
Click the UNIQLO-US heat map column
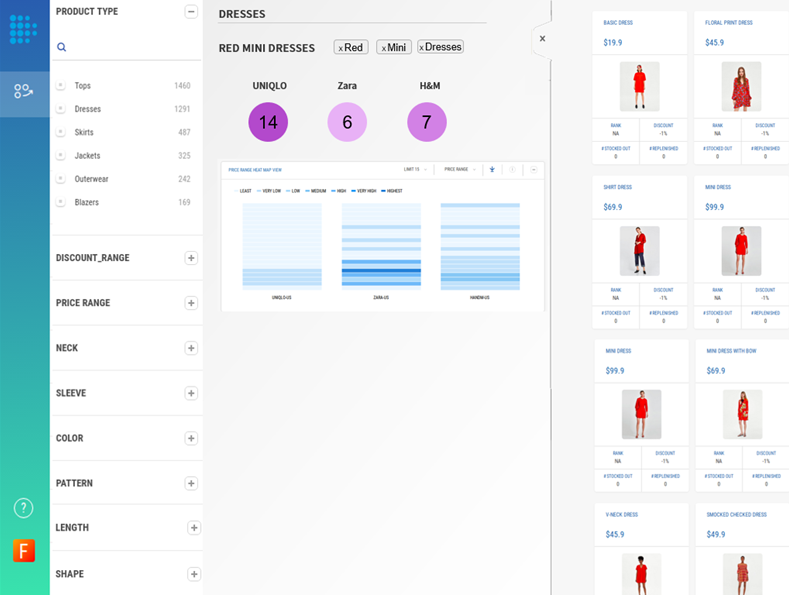point(282,246)
